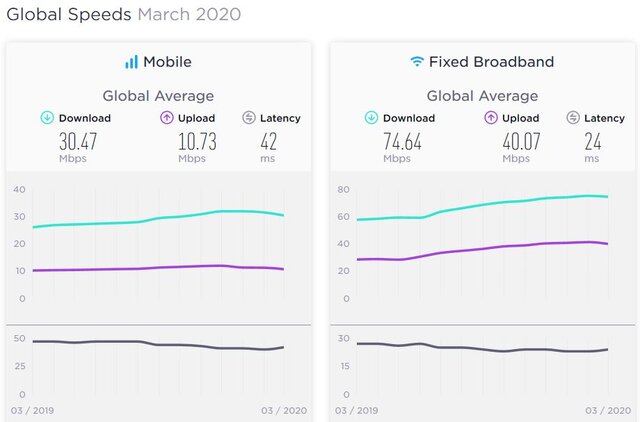
Task: Click the Mobile latency icon
Action: point(249,118)
